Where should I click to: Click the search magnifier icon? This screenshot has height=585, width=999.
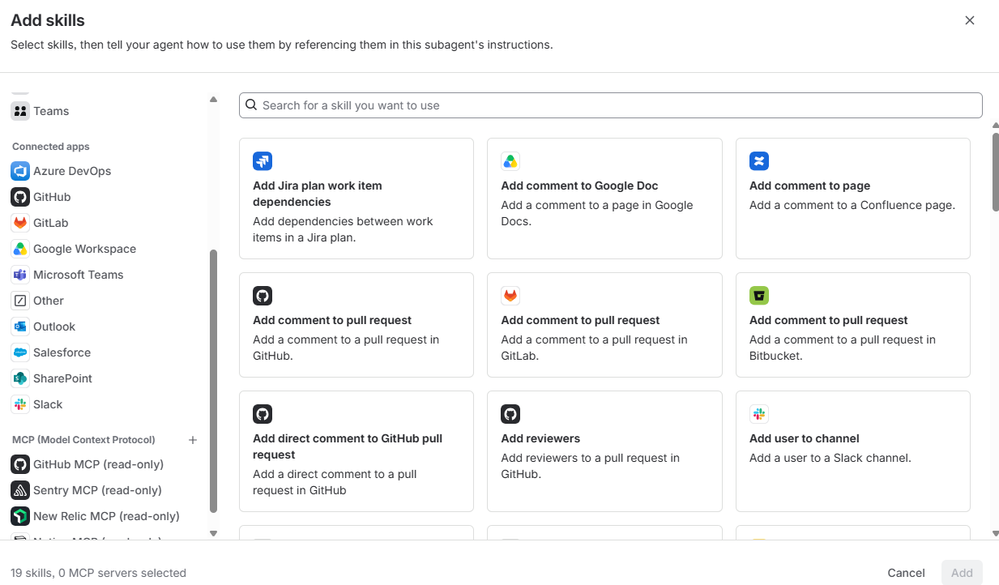point(251,105)
